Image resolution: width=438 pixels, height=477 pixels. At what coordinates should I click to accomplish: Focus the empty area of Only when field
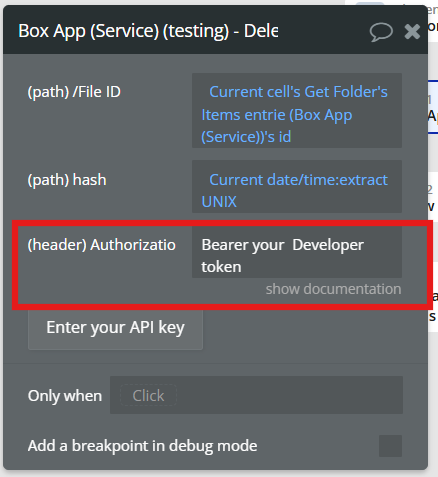tap(288, 395)
